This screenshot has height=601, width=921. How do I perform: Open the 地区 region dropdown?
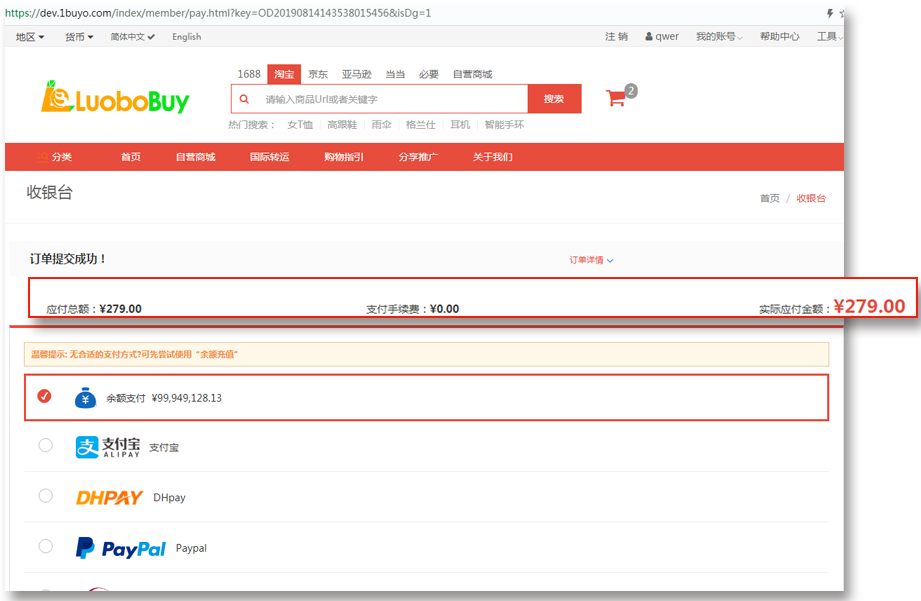pos(30,37)
